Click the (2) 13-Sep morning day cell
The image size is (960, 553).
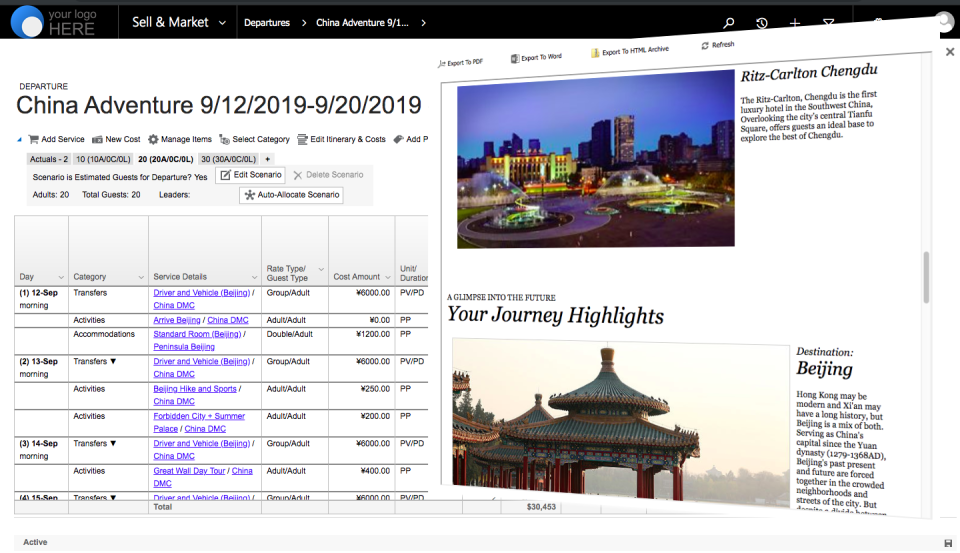click(x=41, y=368)
